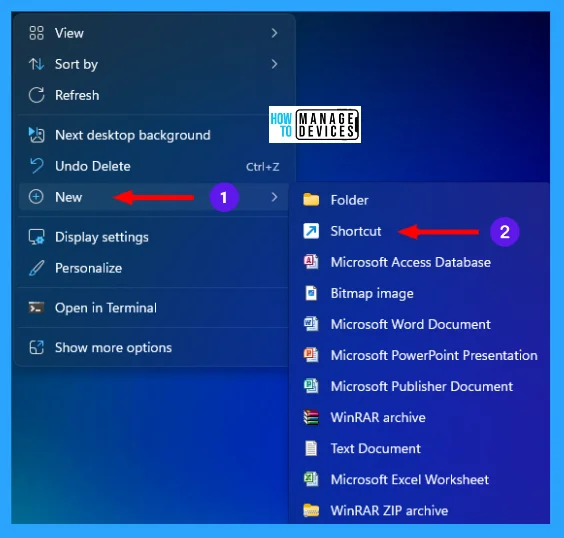Click the Show more options expand icon

pyautogui.click(x=36, y=347)
